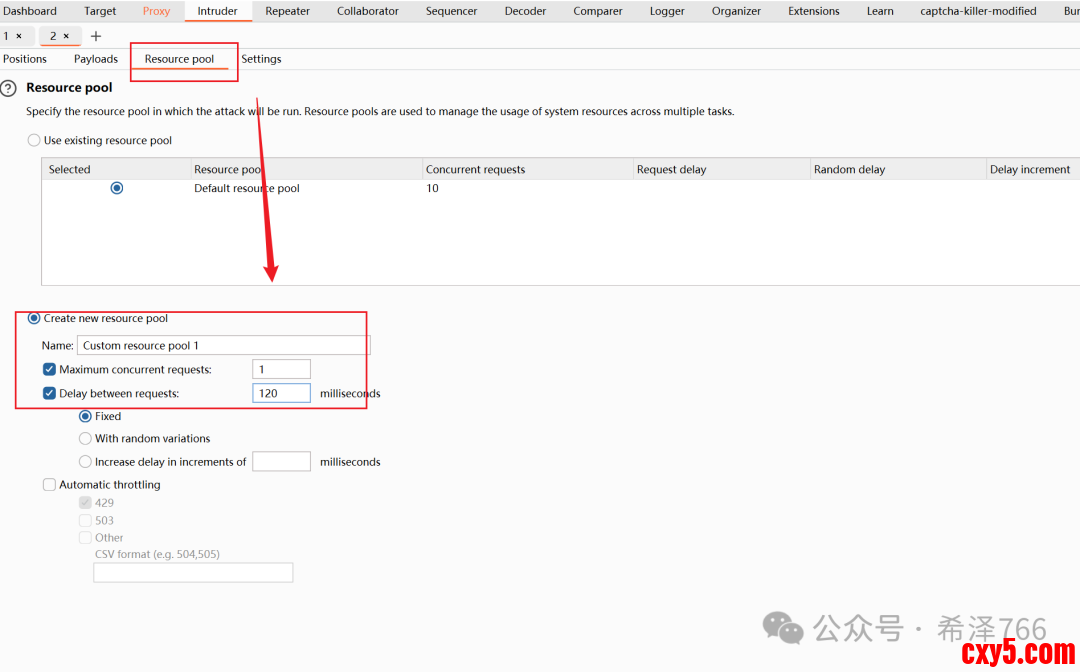Select the Default resource pool radio button
This screenshot has width=1080, height=672.
click(x=117, y=188)
